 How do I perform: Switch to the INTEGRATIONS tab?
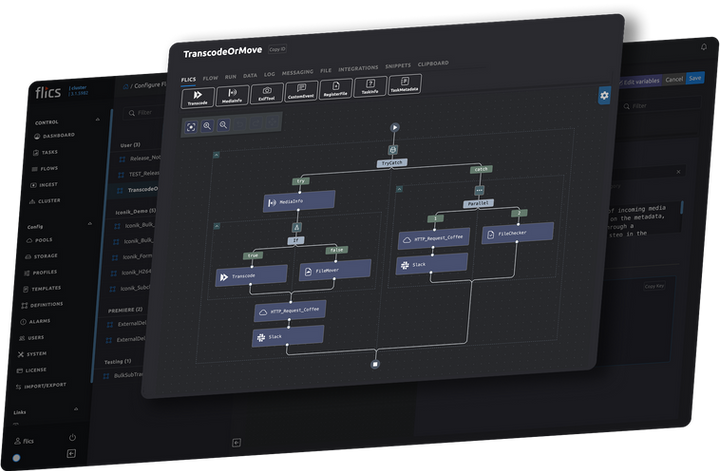pos(358,68)
